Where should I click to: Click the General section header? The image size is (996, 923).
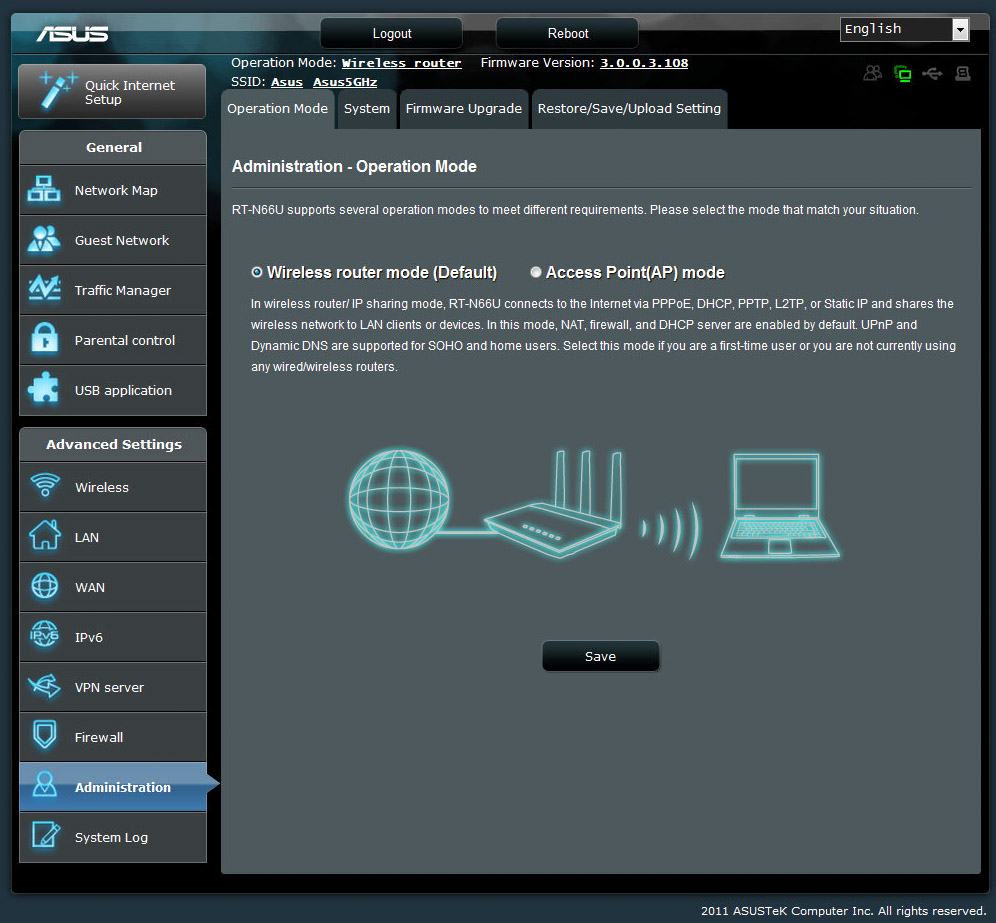click(x=113, y=147)
